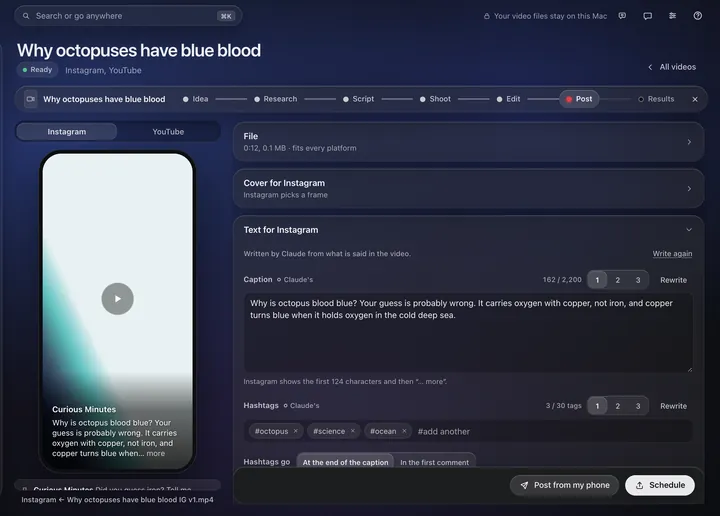Go to the Shoot stage
The height and width of the screenshot is (516, 720).
tap(435, 99)
